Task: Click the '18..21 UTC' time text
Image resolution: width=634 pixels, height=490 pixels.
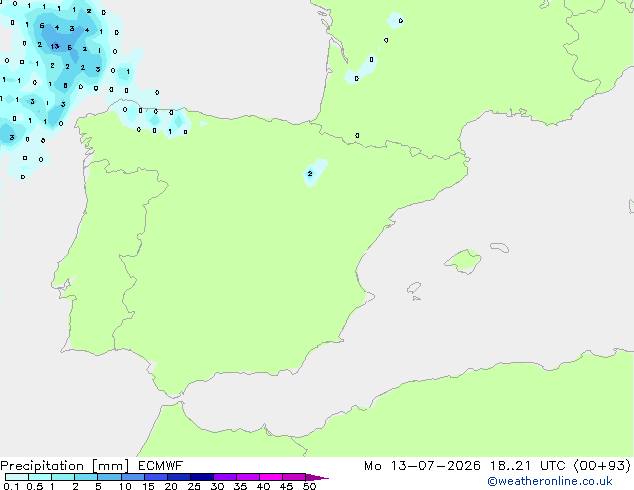Action: (x=527, y=466)
